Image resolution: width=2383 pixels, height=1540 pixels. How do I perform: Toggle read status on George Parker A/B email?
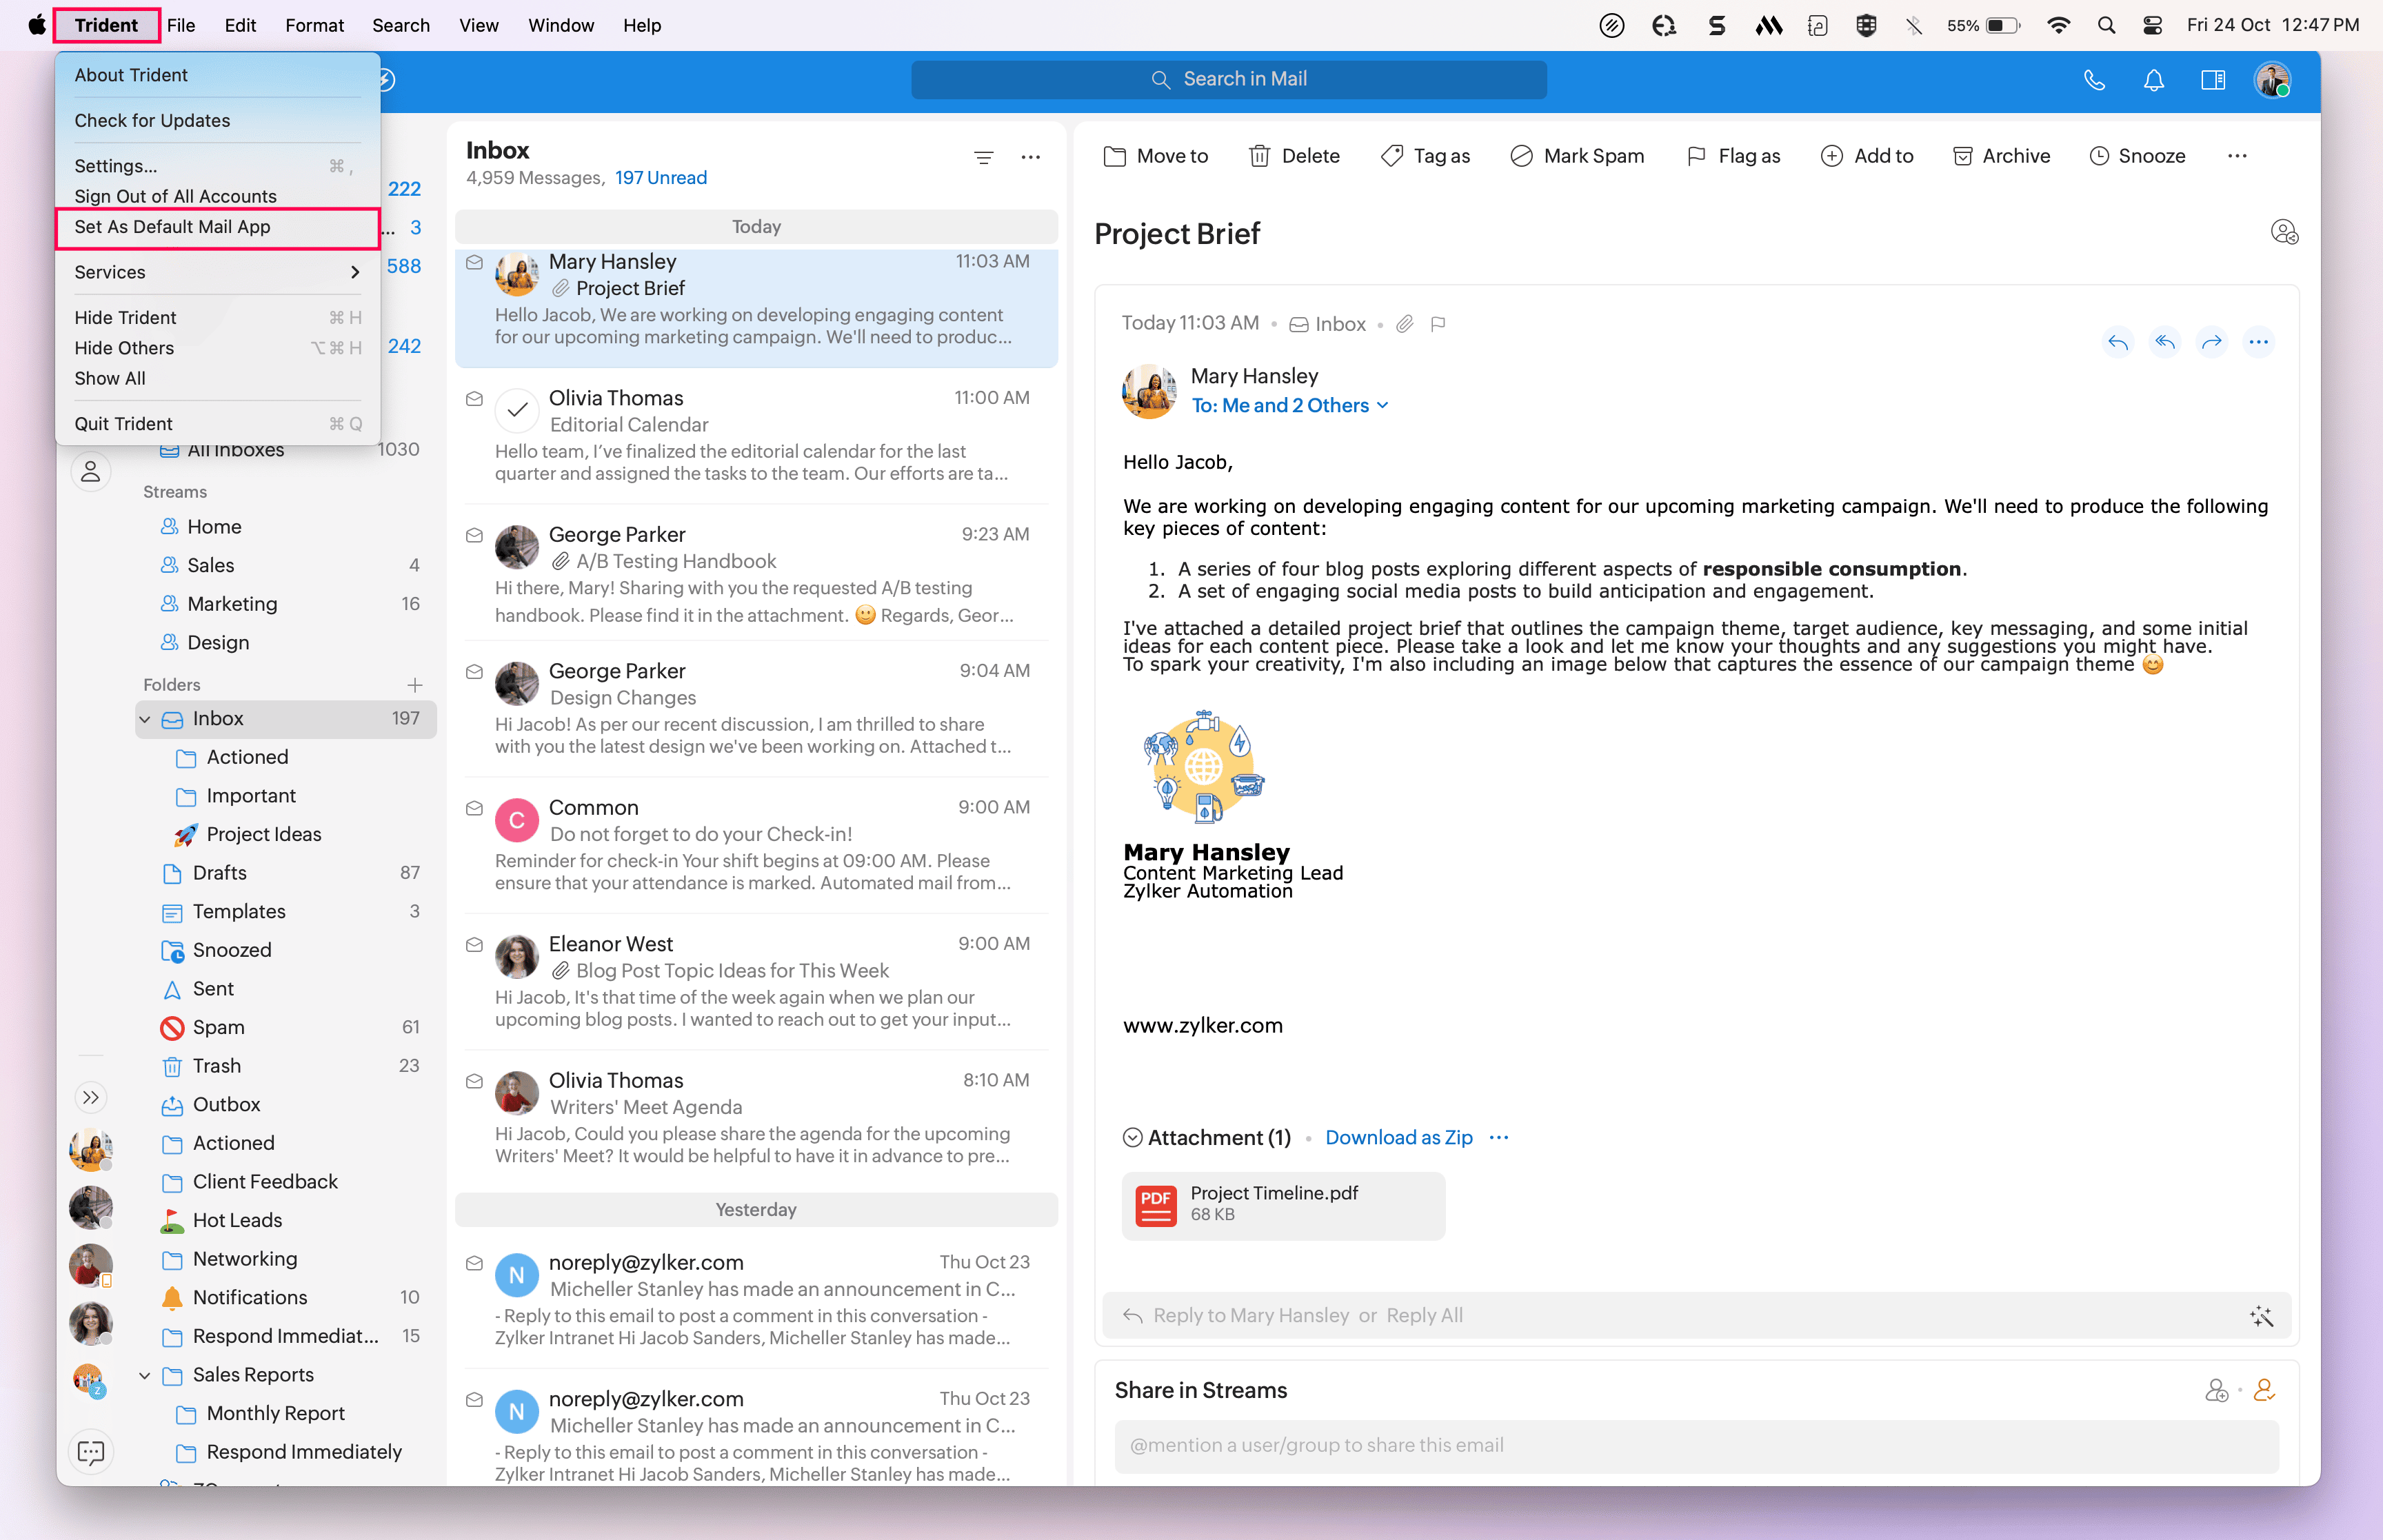tap(474, 536)
